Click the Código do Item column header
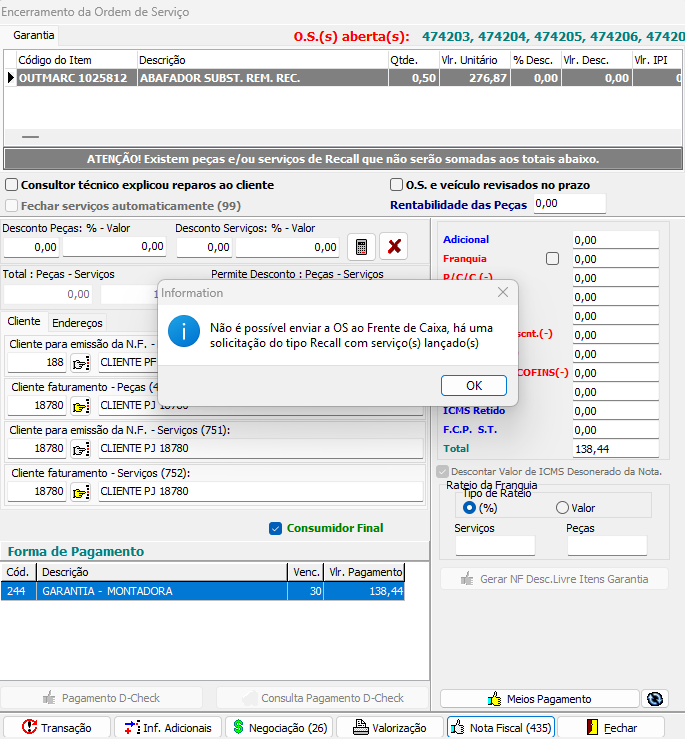 click(76, 60)
